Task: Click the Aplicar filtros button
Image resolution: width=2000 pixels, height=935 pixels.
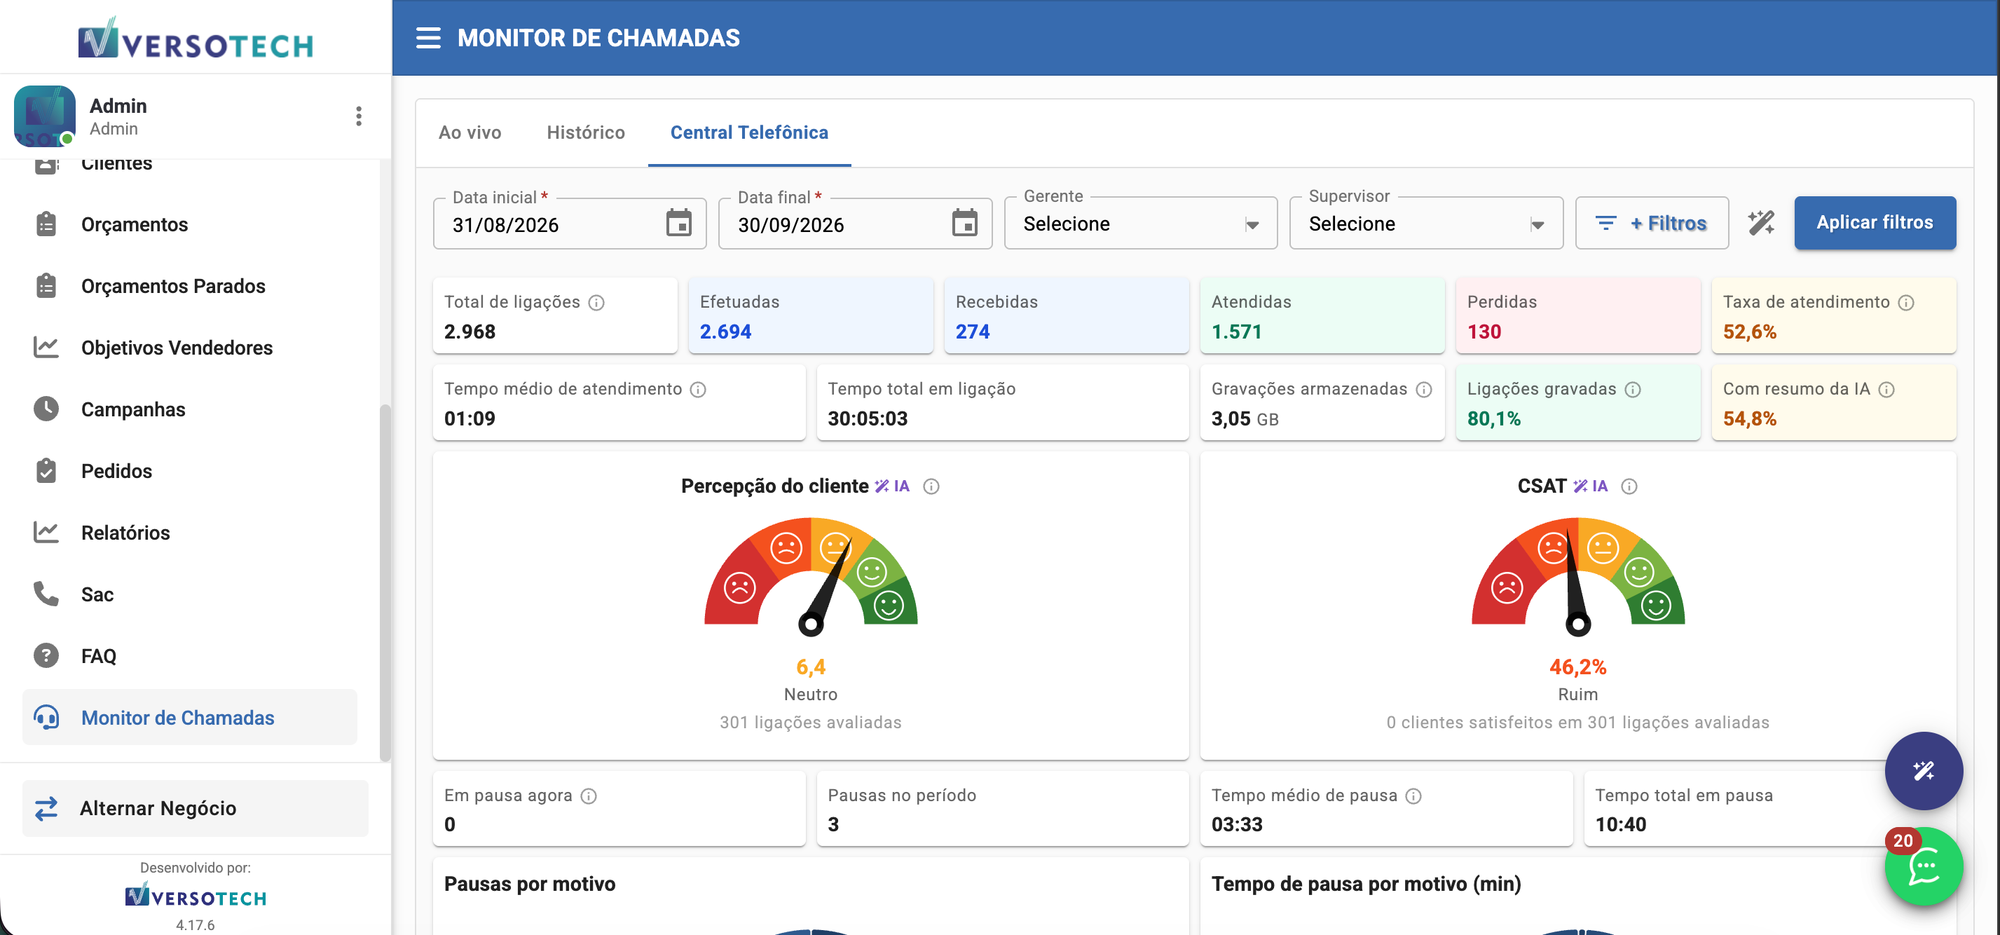Action: (1875, 223)
